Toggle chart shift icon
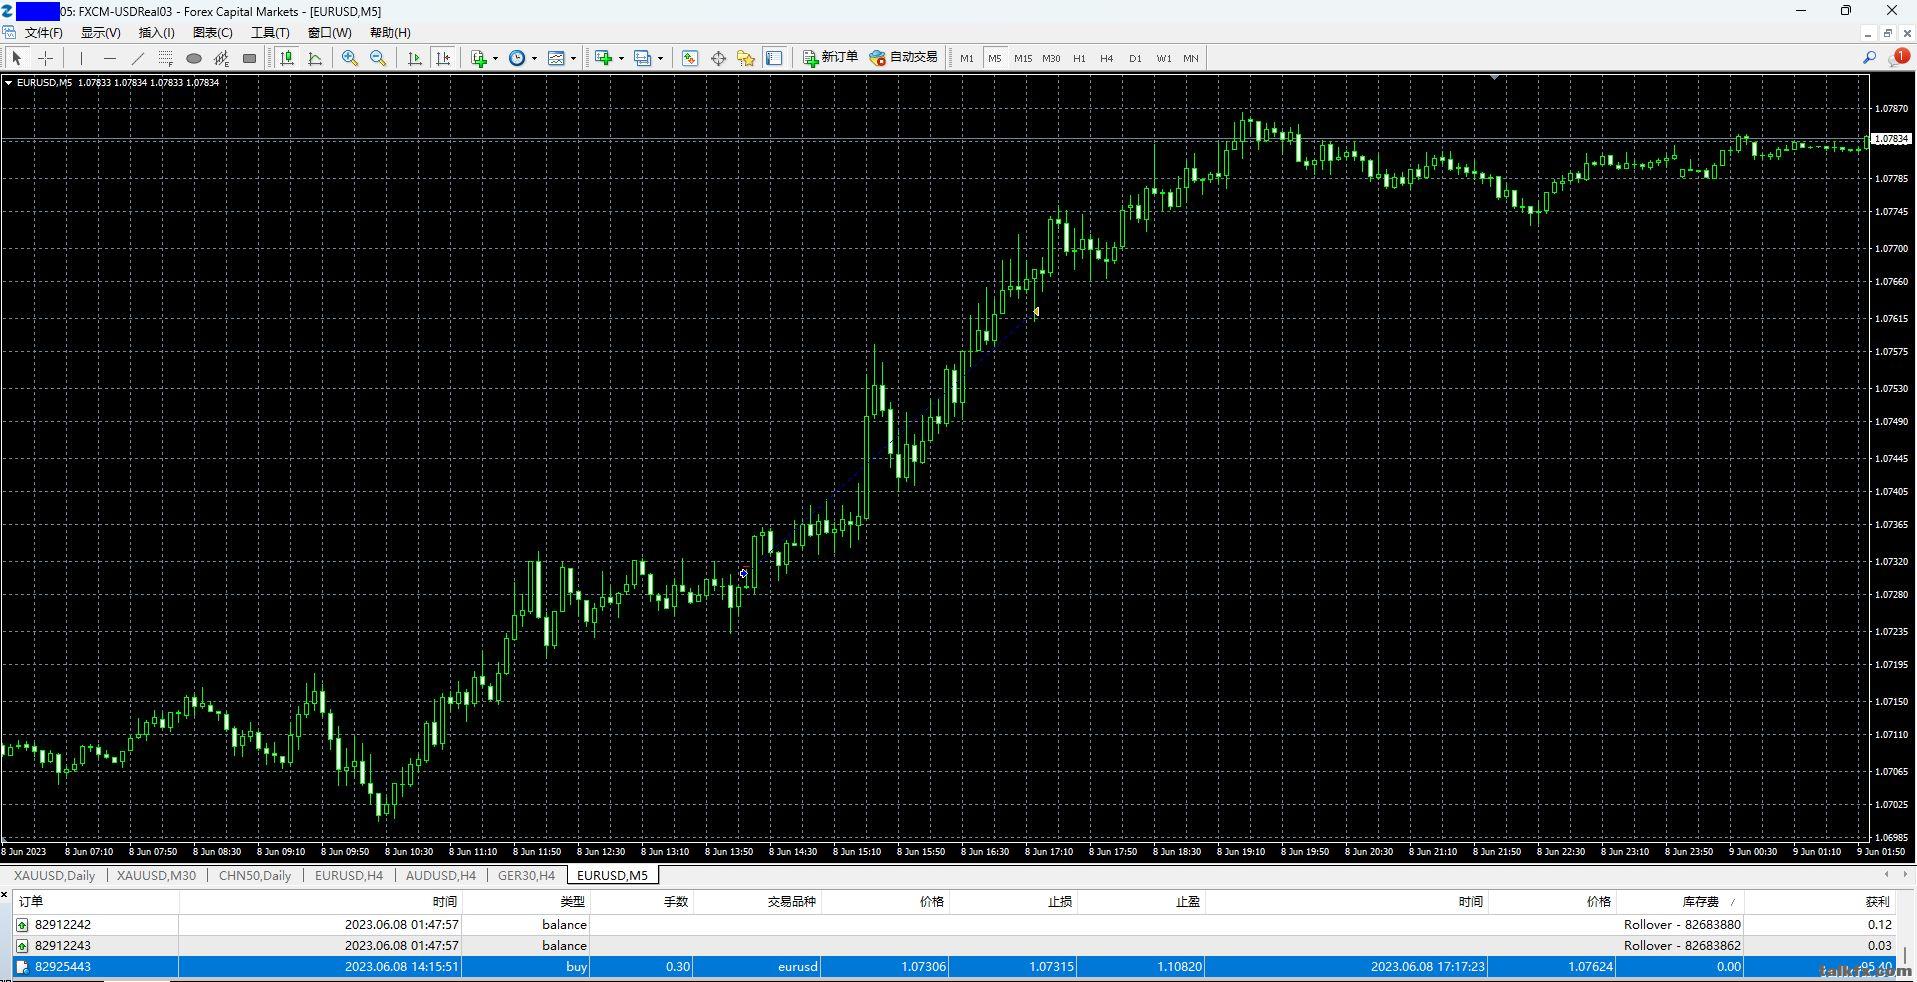1917x982 pixels. coord(443,58)
